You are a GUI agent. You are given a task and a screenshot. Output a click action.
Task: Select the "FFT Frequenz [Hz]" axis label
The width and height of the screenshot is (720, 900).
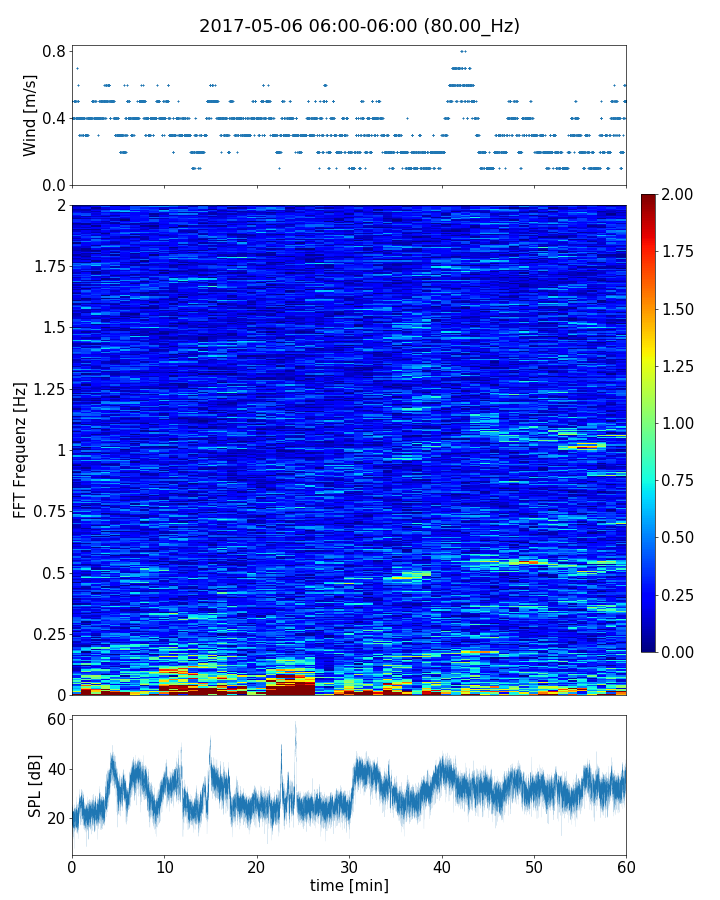point(20,450)
